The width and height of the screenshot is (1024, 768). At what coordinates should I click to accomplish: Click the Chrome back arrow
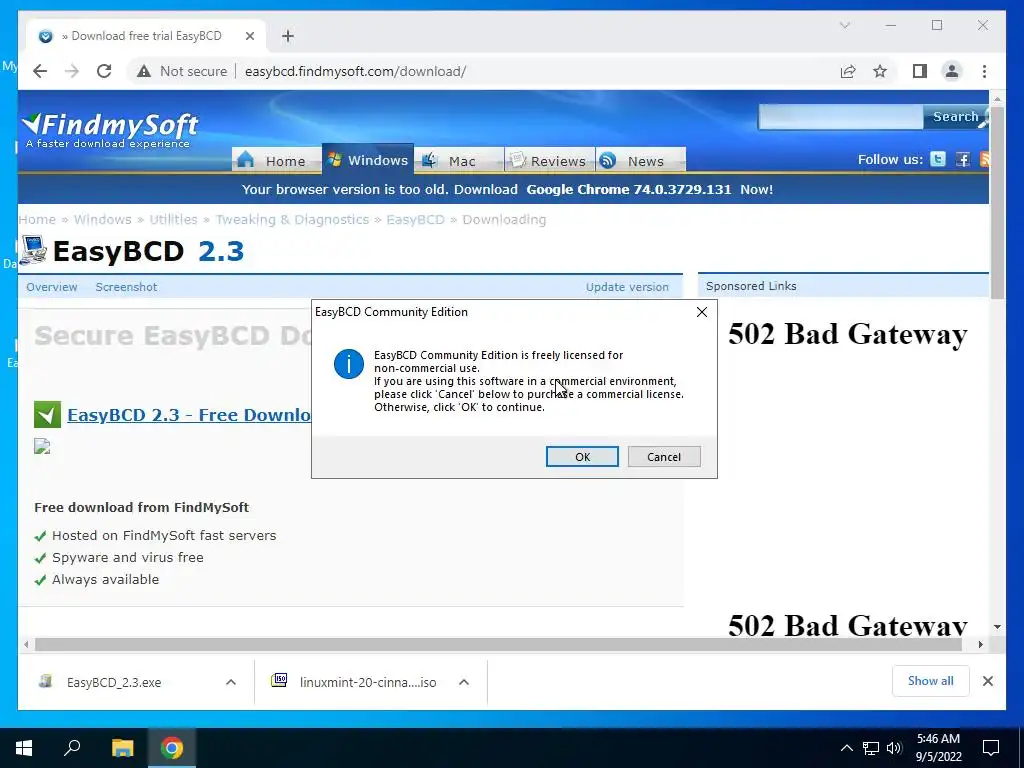click(x=40, y=71)
